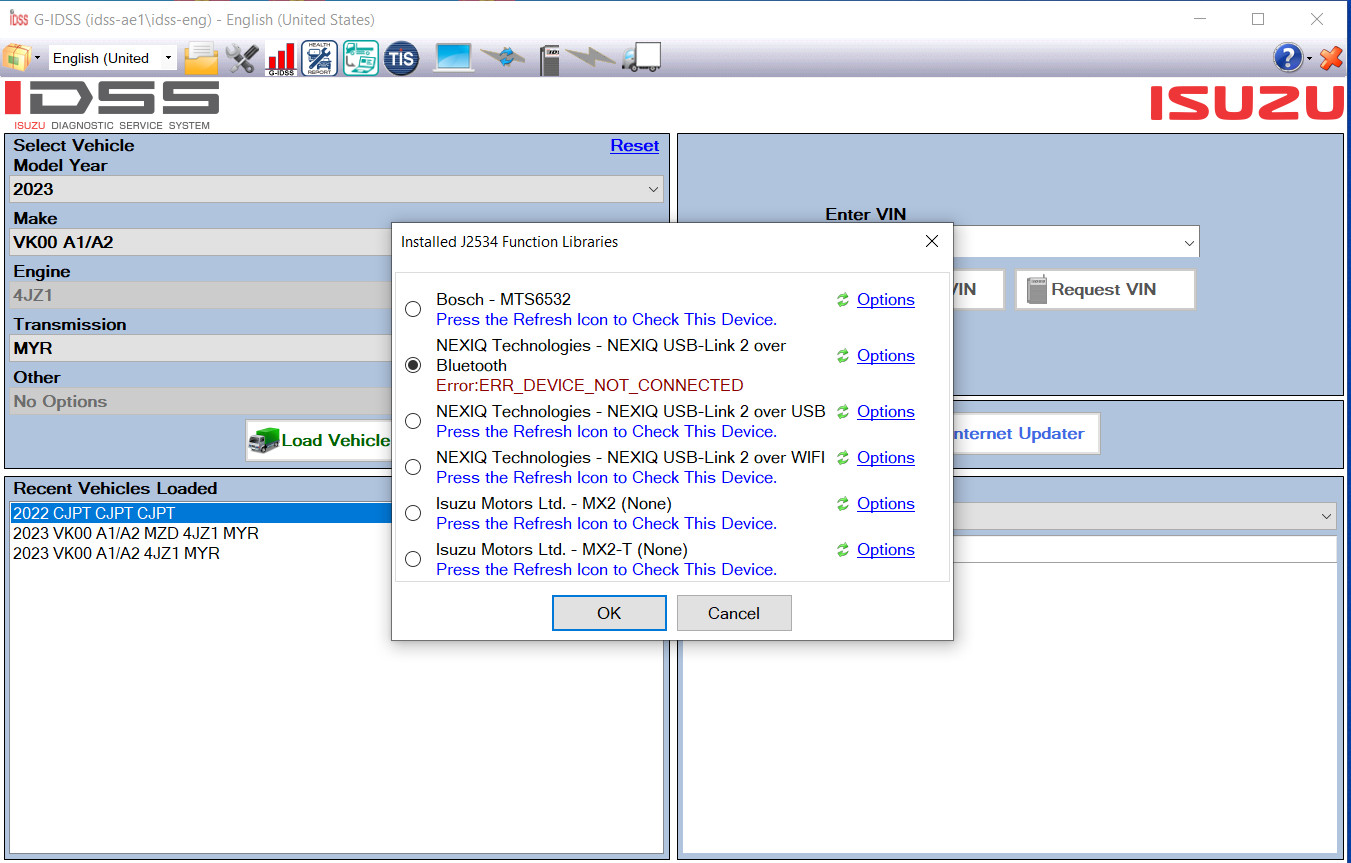Click the G-IDSS red bars icon
The width and height of the screenshot is (1351, 863).
pos(281,58)
